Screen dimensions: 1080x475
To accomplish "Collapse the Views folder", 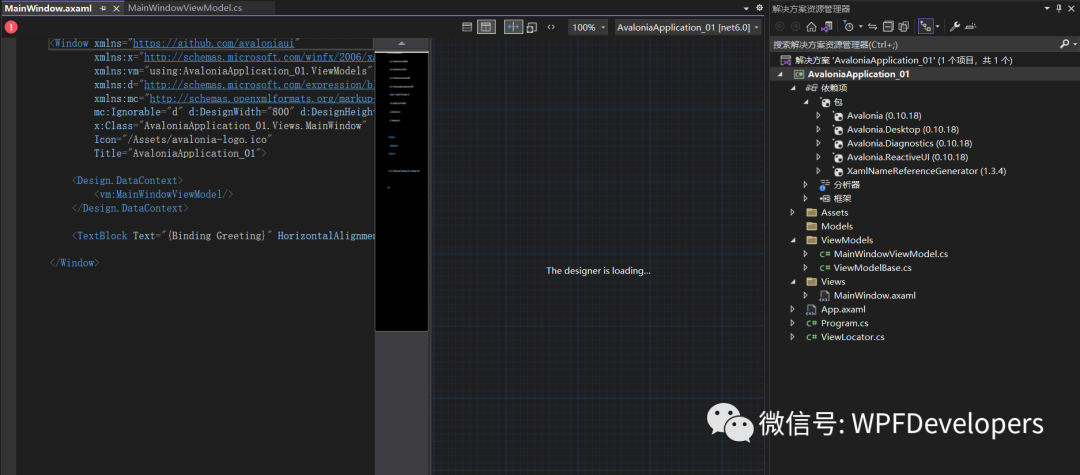I will coord(793,281).
